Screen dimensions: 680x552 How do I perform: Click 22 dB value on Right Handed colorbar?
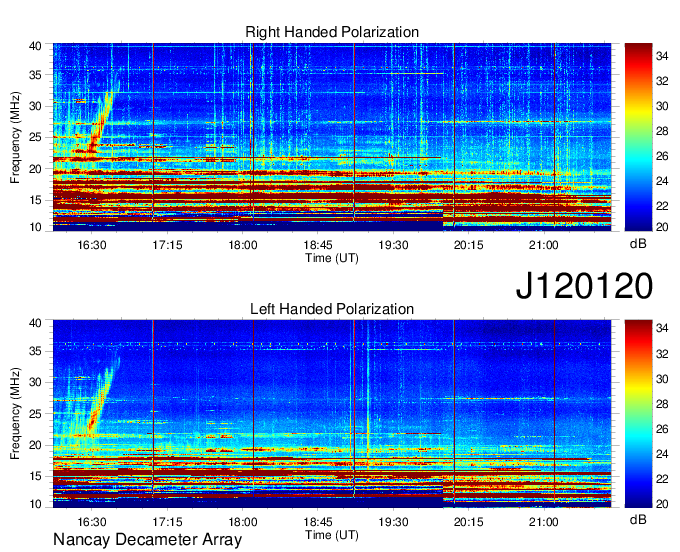coord(662,206)
